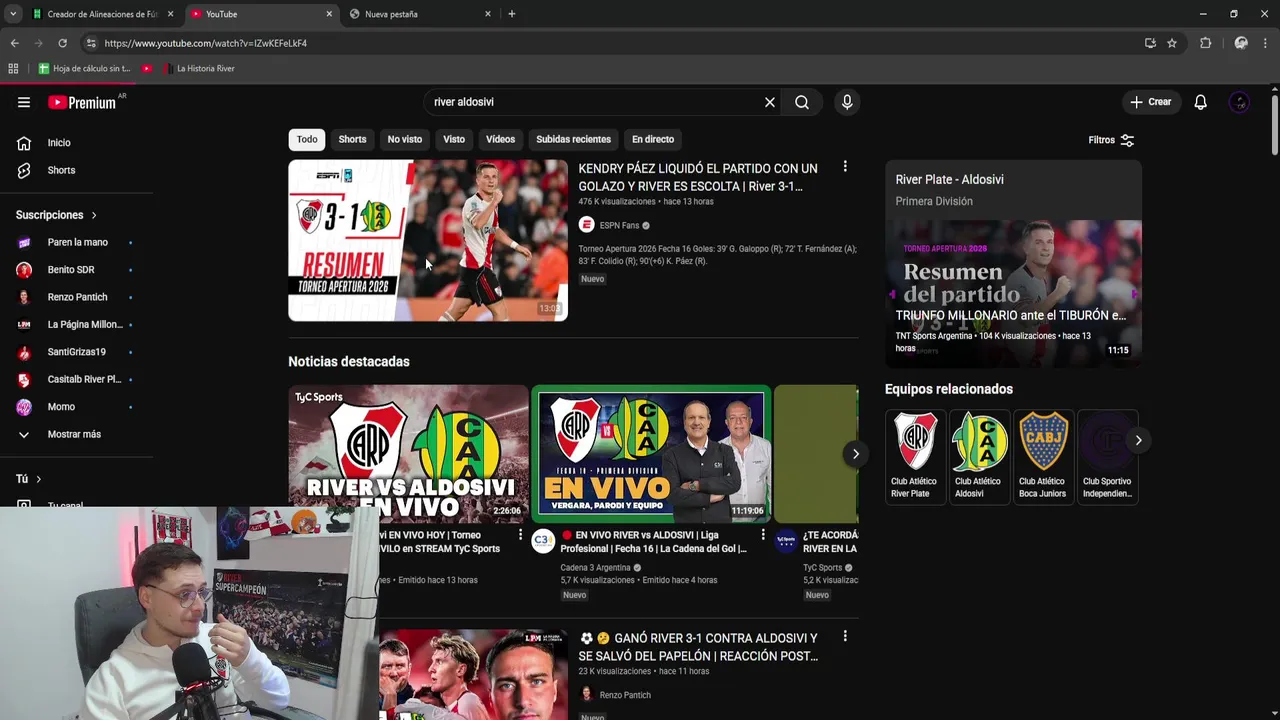
Task: Show more related teams arrow
Action: [1138, 440]
